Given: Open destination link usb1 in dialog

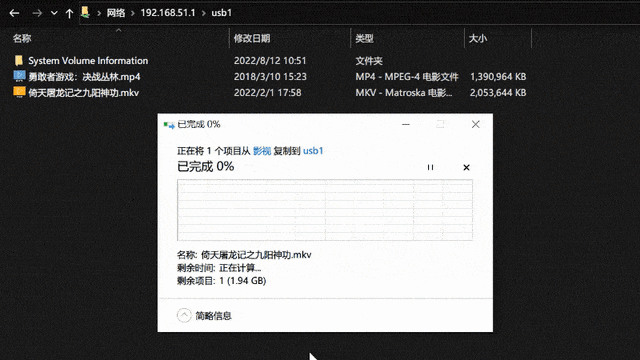Looking at the screenshot, I should 313,151.
